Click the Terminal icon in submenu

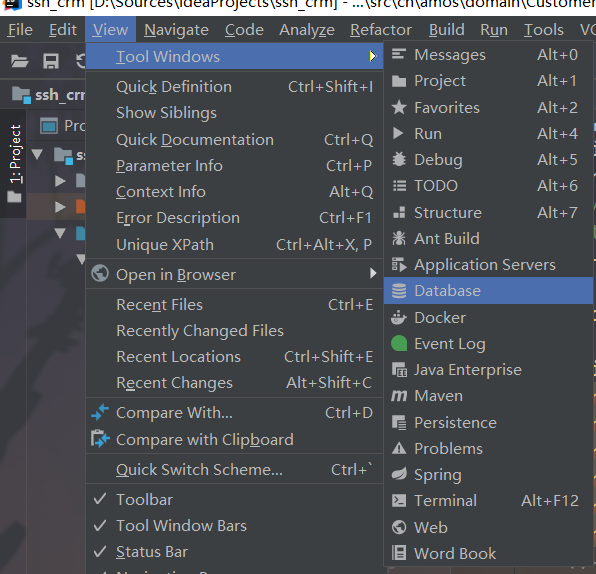pyautogui.click(x=399, y=501)
